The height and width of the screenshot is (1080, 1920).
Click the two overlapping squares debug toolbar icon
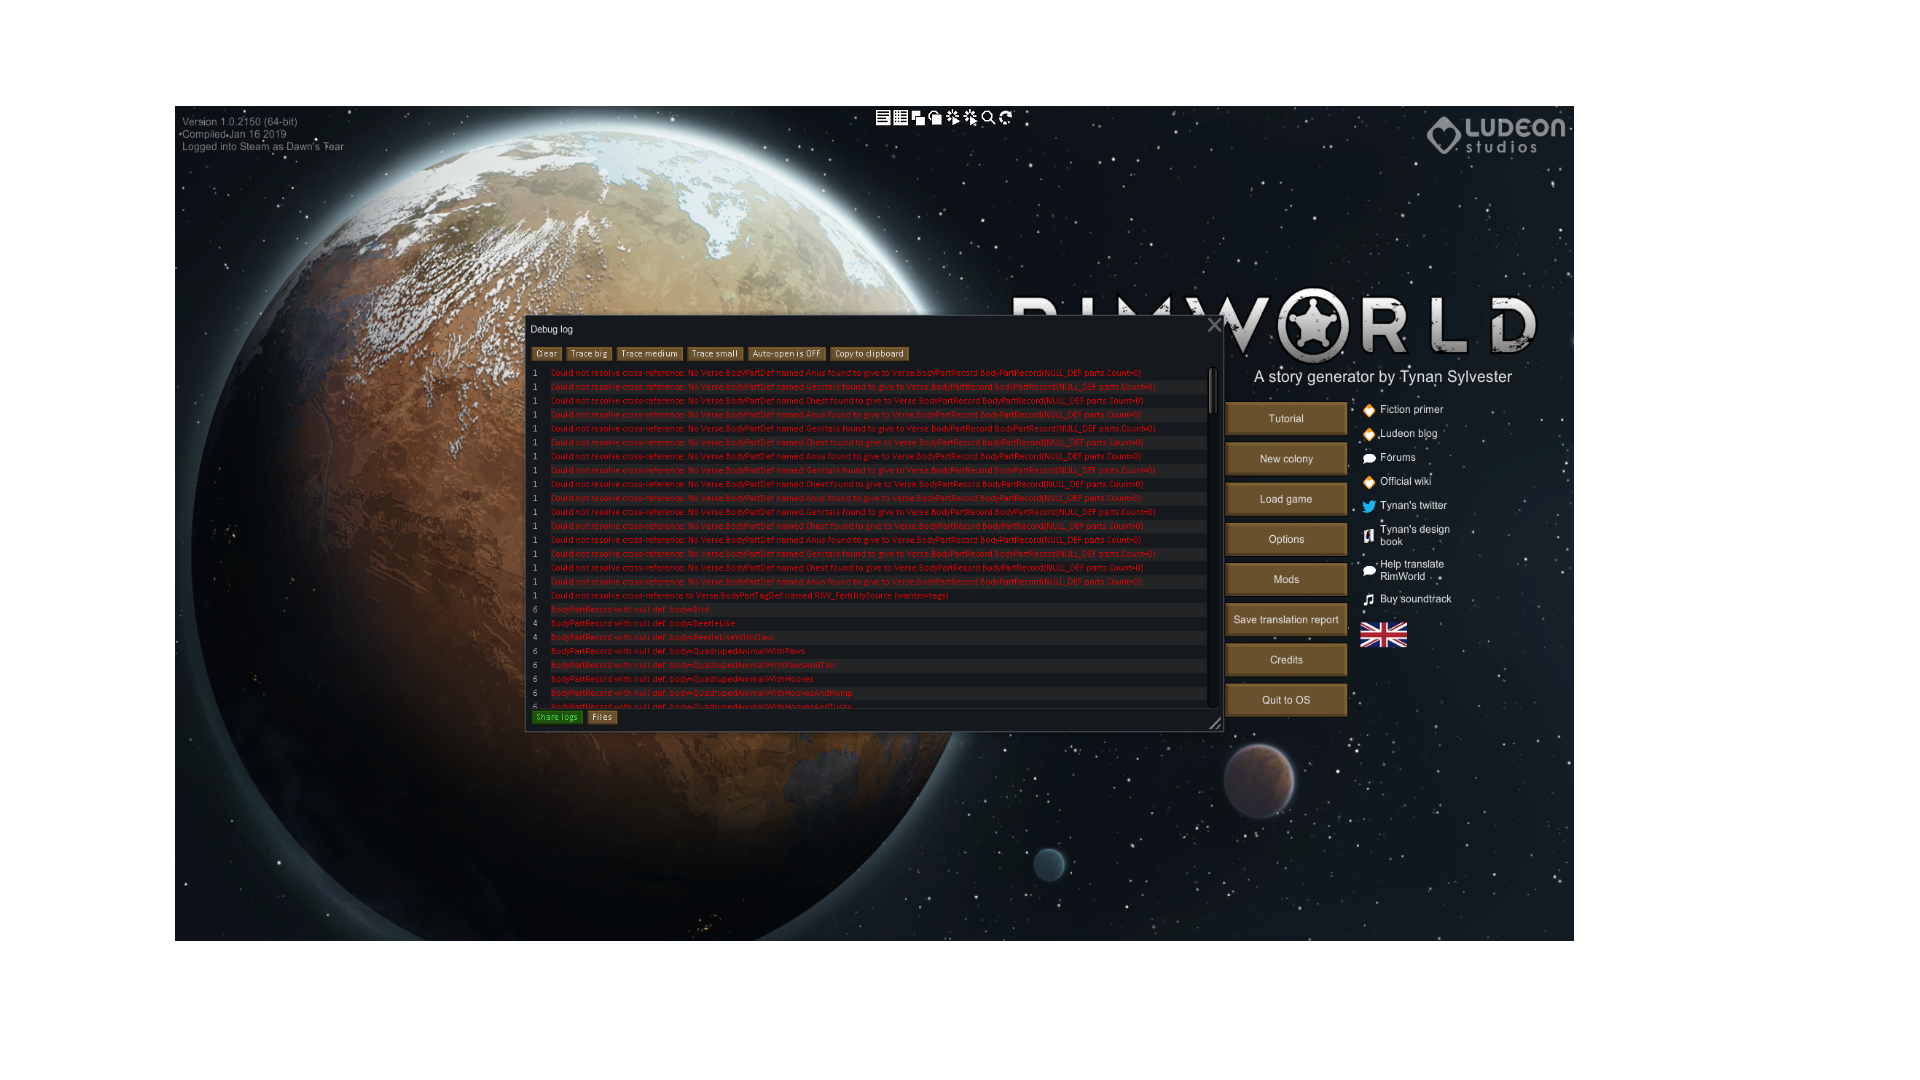tap(918, 118)
